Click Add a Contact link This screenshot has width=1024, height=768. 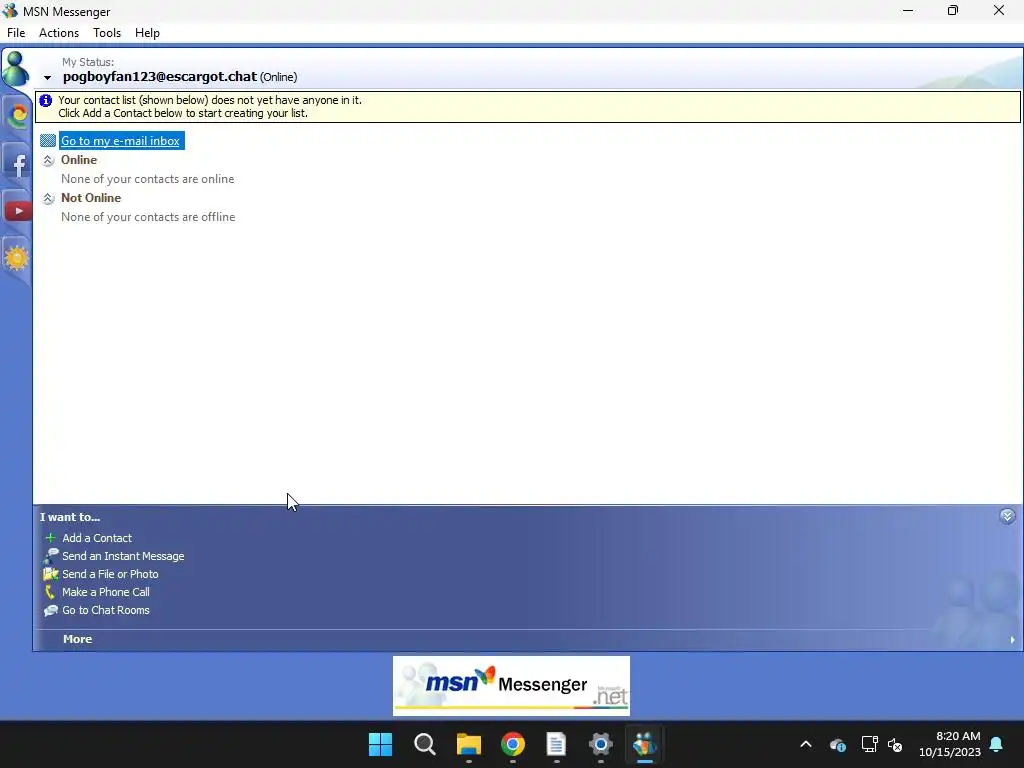tap(97, 538)
